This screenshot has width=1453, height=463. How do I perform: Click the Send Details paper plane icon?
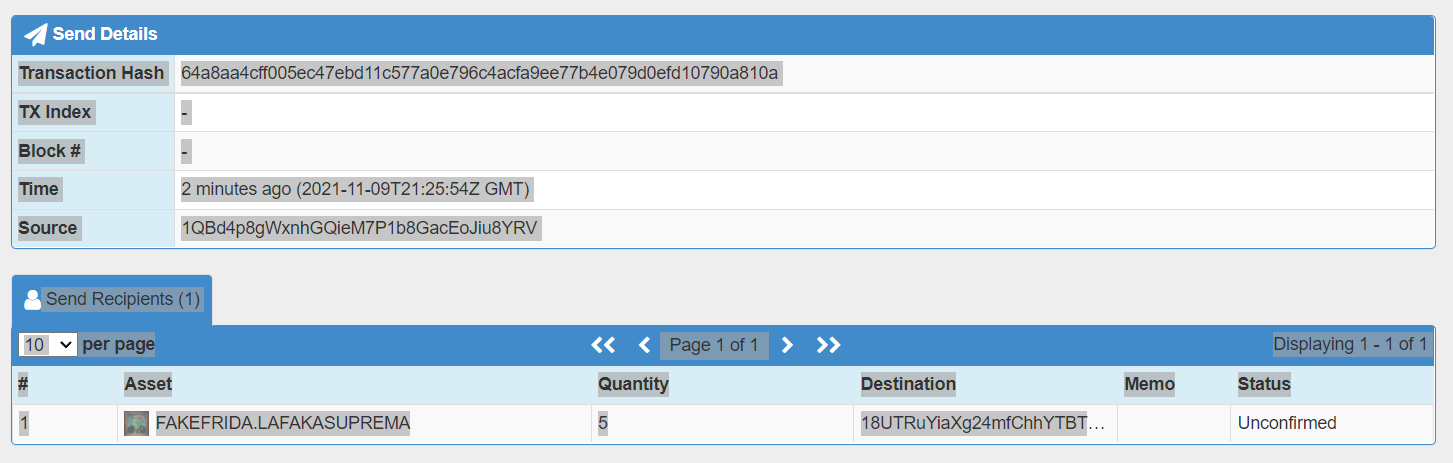tap(36, 34)
